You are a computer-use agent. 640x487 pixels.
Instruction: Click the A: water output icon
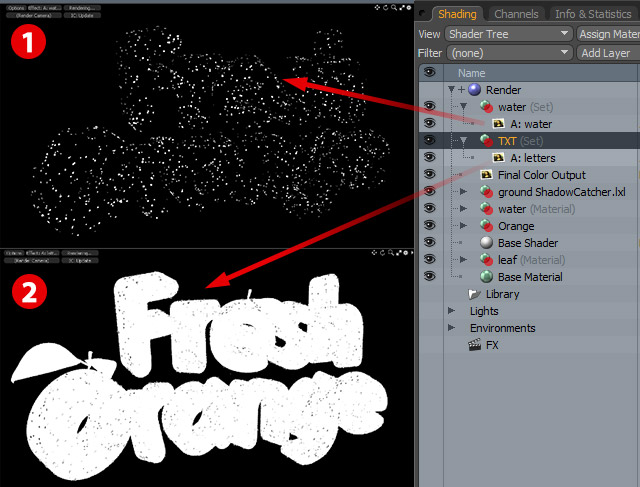pos(498,124)
